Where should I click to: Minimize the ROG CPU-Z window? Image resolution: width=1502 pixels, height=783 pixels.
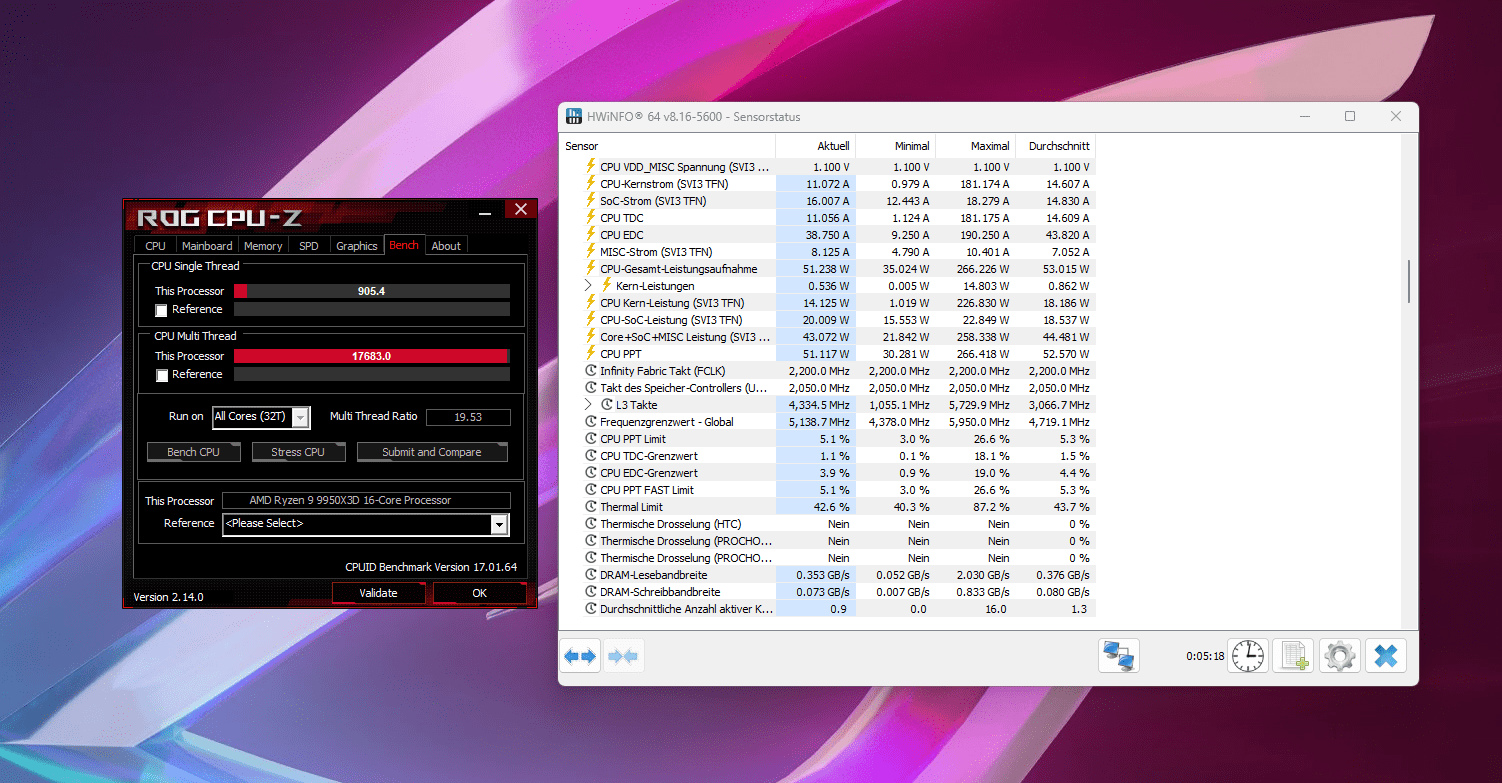point(485,211)
